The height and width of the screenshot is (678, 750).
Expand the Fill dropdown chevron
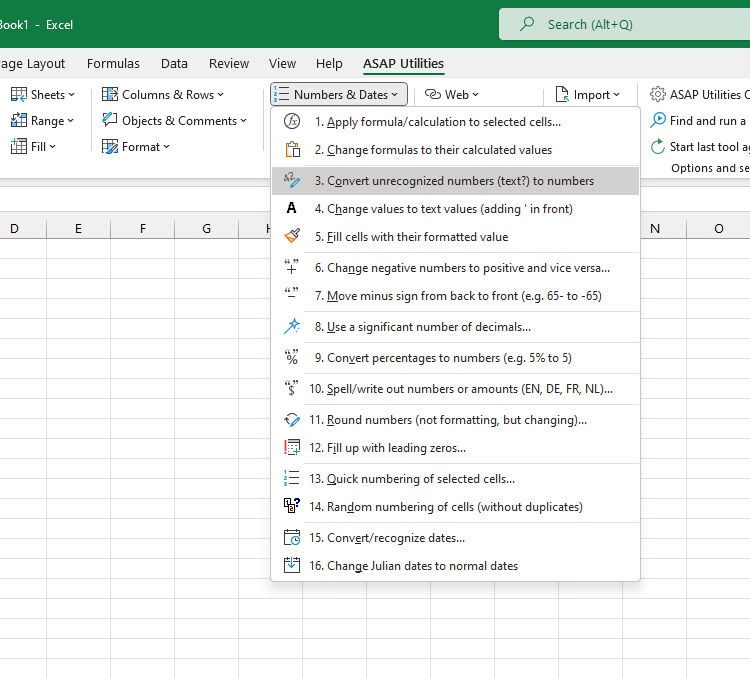tap(52, 146)
